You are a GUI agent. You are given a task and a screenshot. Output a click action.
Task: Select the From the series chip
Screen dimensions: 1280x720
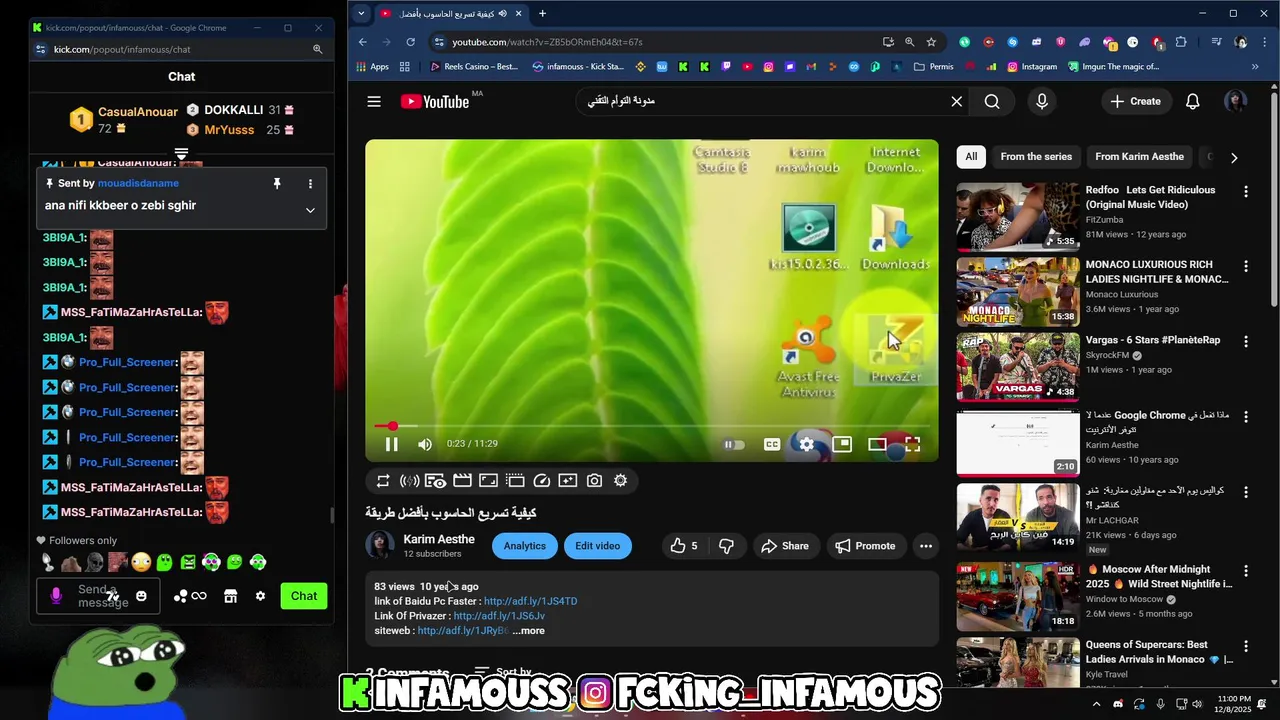pyautogui.click(x=1036, y=157)
